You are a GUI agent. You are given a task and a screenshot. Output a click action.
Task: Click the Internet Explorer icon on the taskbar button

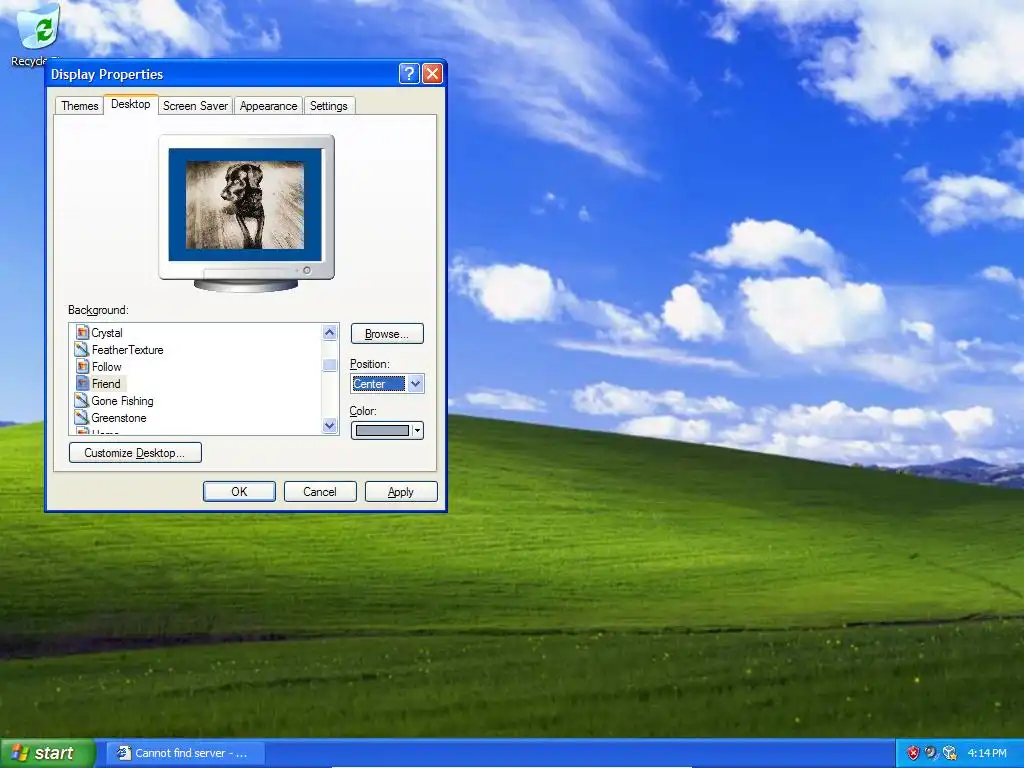pos(123,753)
